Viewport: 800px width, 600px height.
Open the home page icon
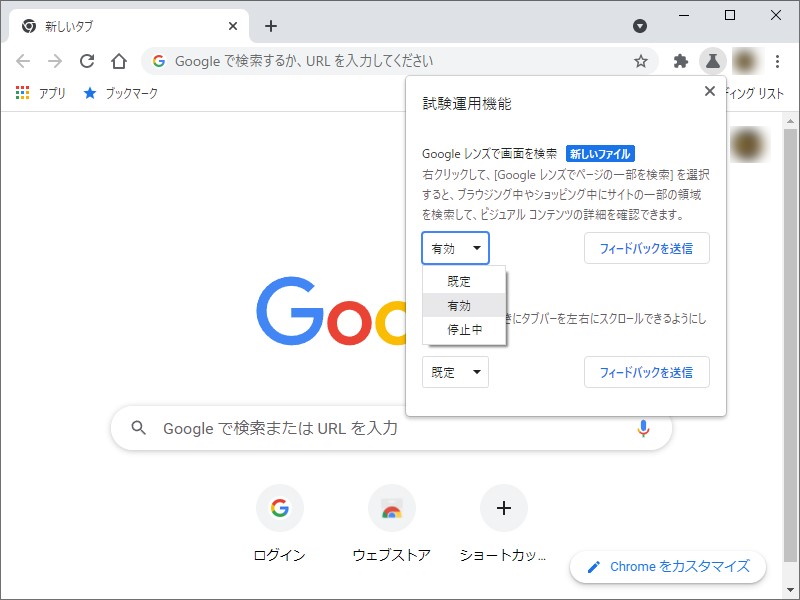pyautogui.click(x=118, y=60)
